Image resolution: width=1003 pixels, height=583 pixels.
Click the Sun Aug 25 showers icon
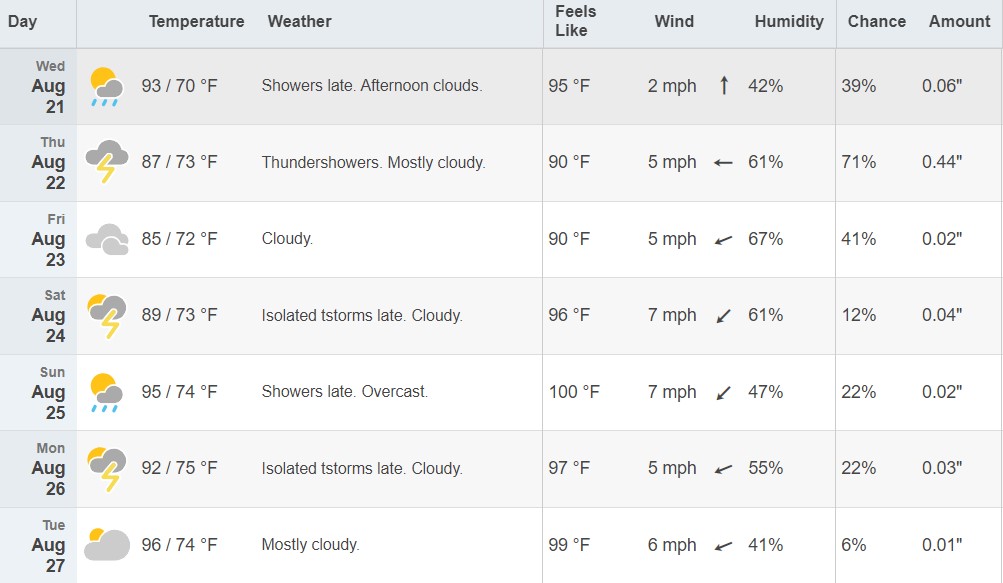coord(106,392)
